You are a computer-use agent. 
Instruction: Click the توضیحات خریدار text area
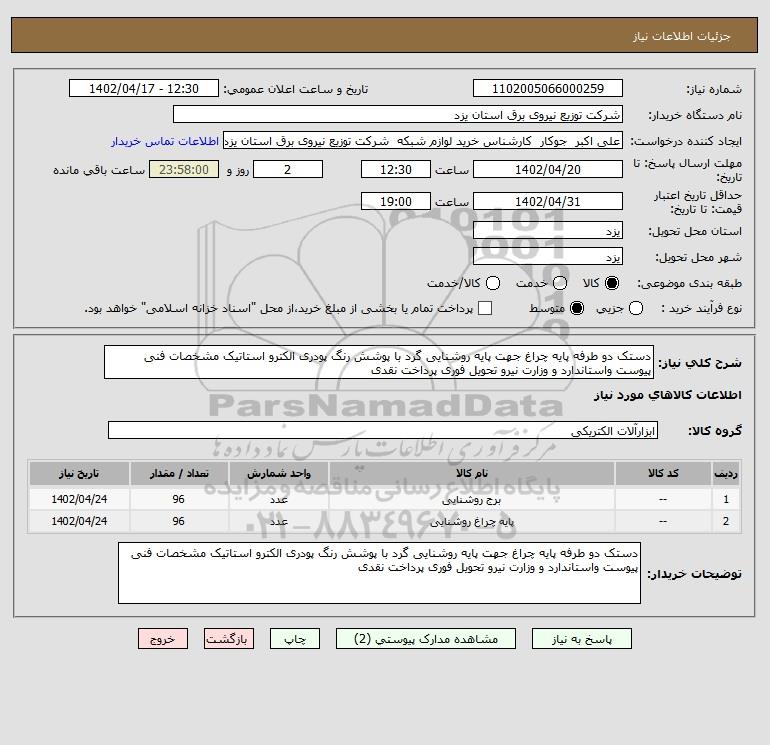pyautogui.click(x=379, y=573)
